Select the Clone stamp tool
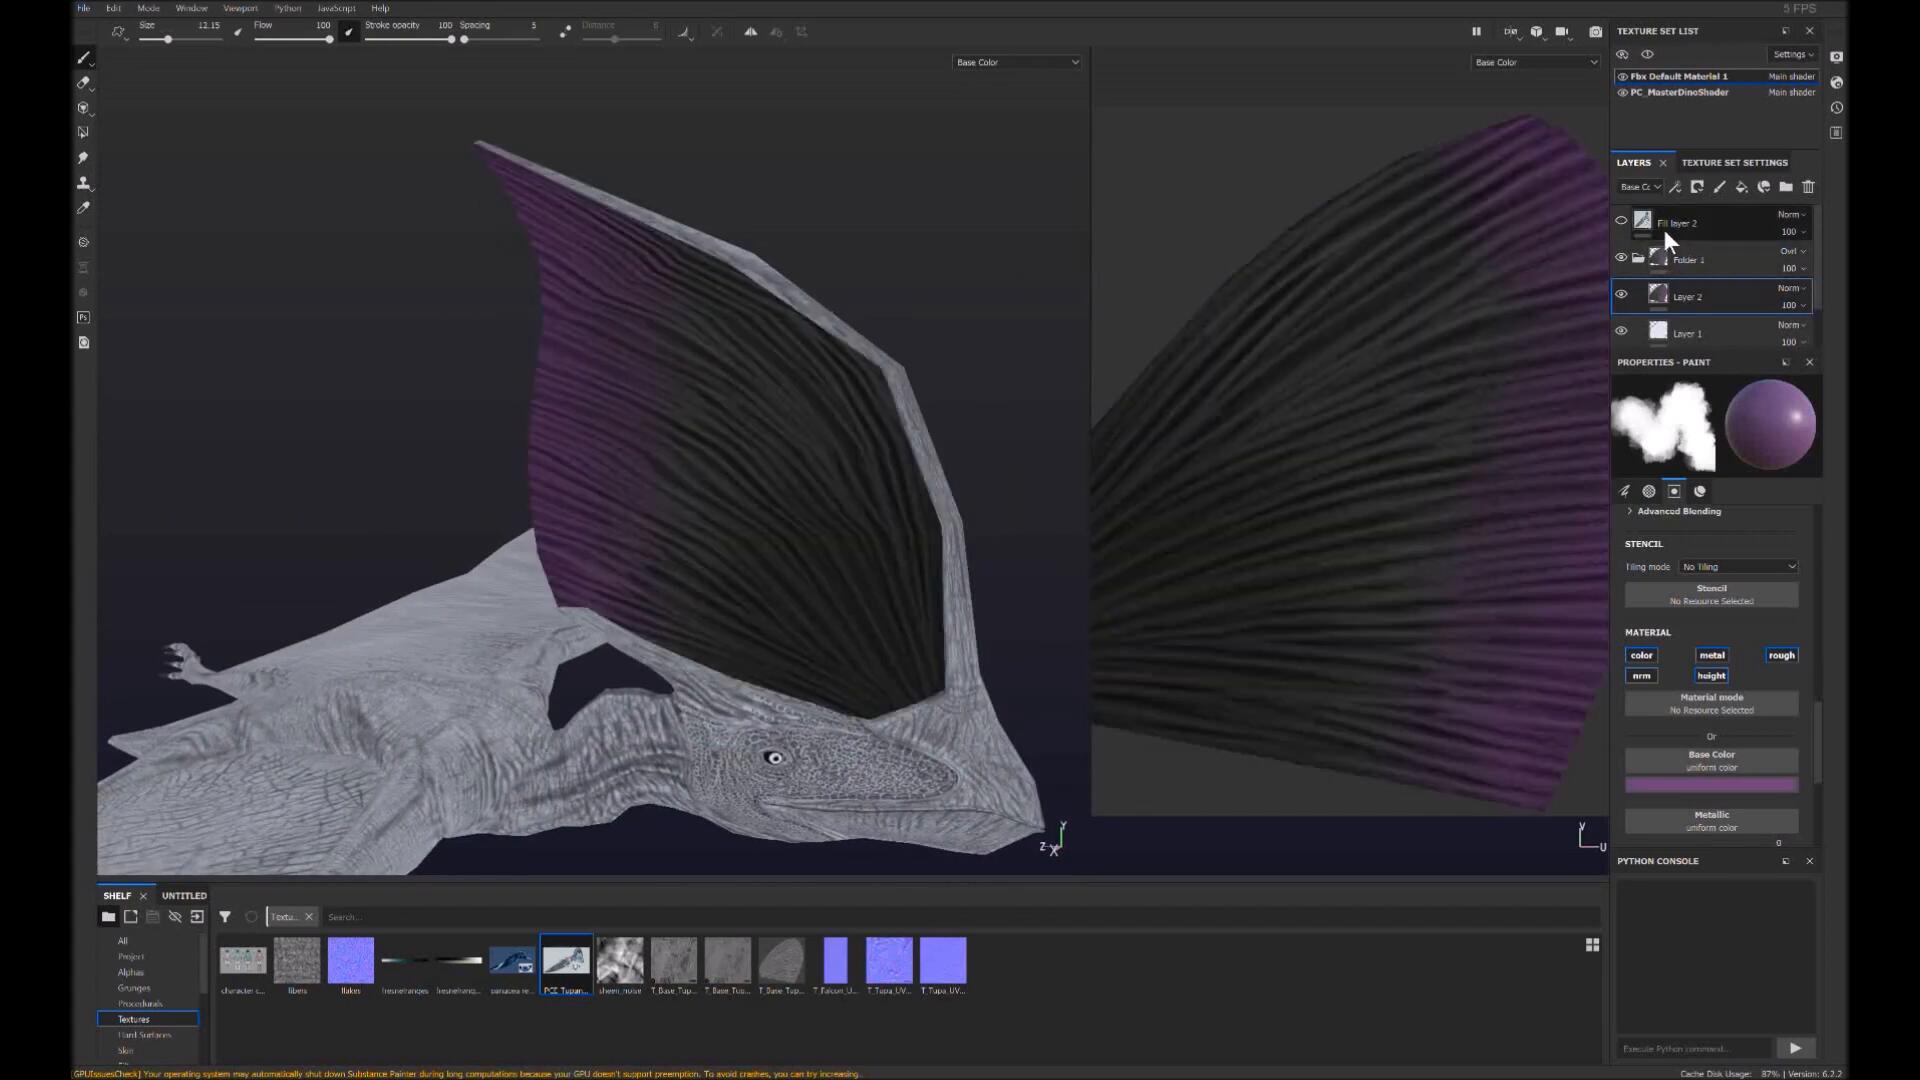The image size is (1920, 1080). coord(84,183)
